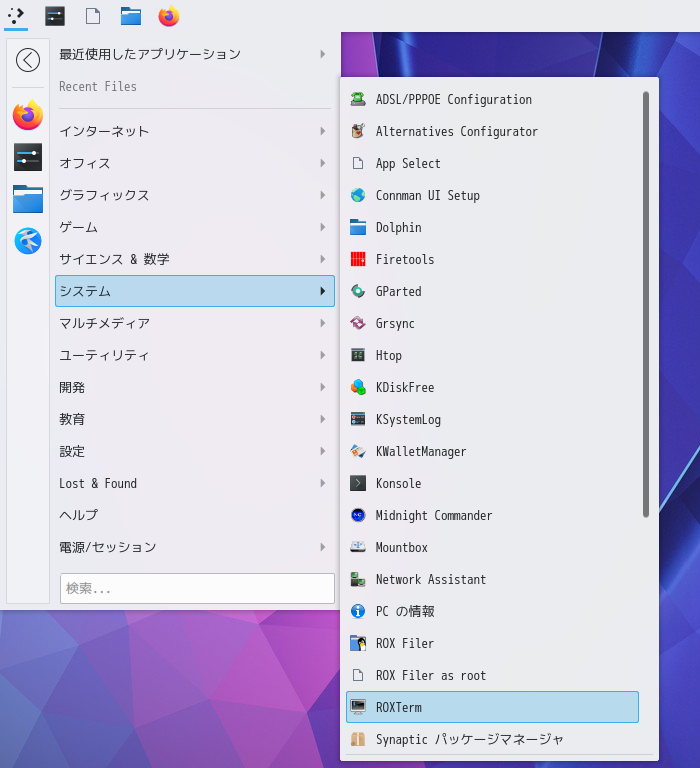This screenshot has width=700, height=768.
Task: Open the ヘルプ menu entry
Action: pyautogui.click(x=195, y=515)
